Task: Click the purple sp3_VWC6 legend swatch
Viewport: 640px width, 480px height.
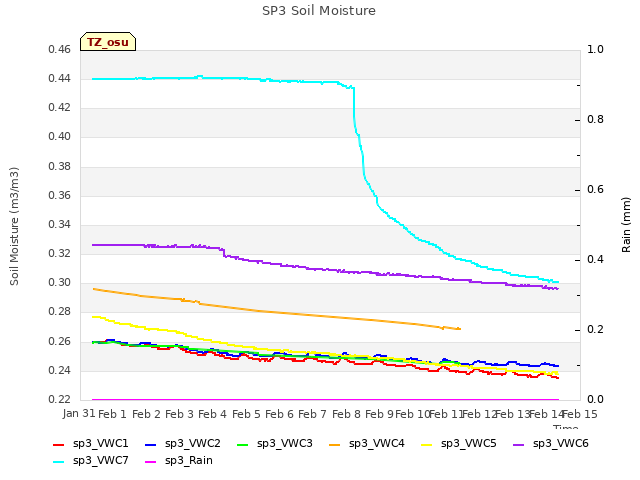Action: pyautogui.click(x=518, y=445)
